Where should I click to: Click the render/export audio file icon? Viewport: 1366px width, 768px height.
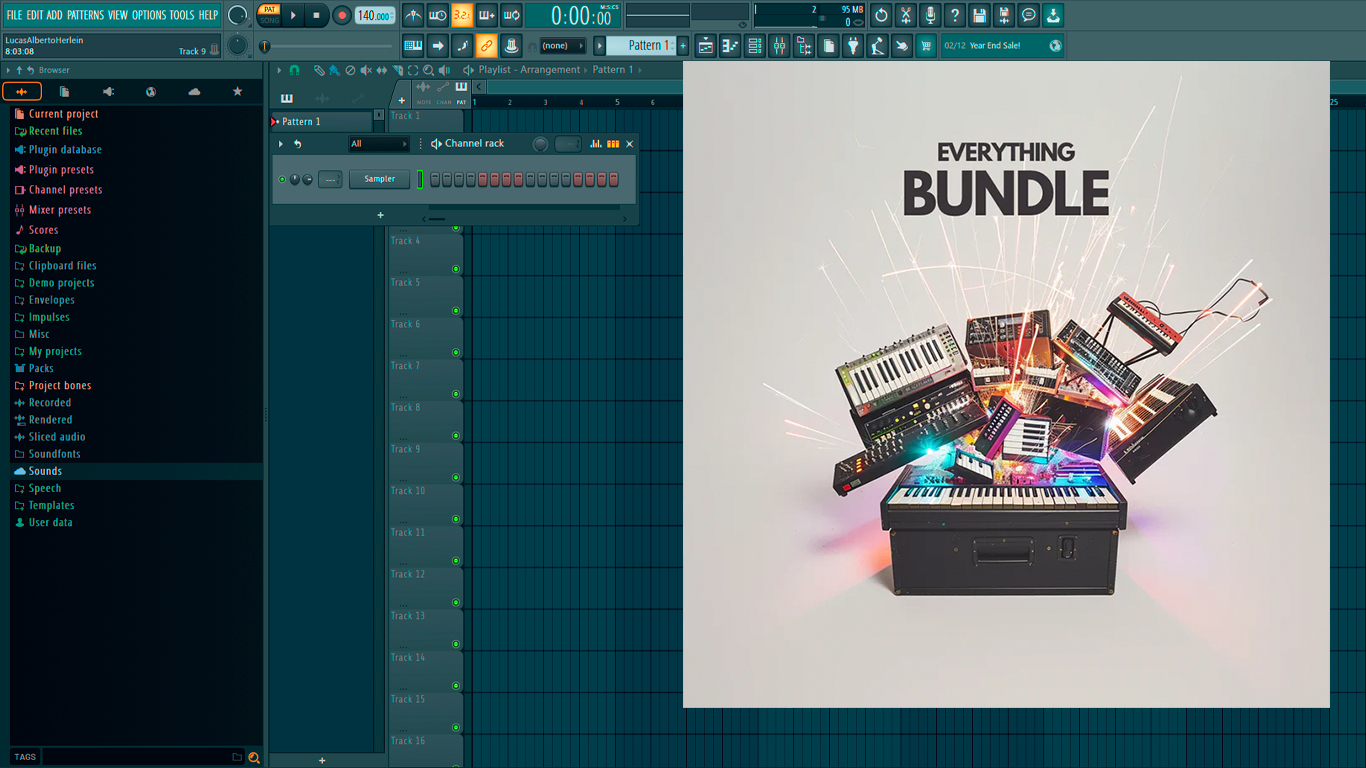tap(1004, 15)
